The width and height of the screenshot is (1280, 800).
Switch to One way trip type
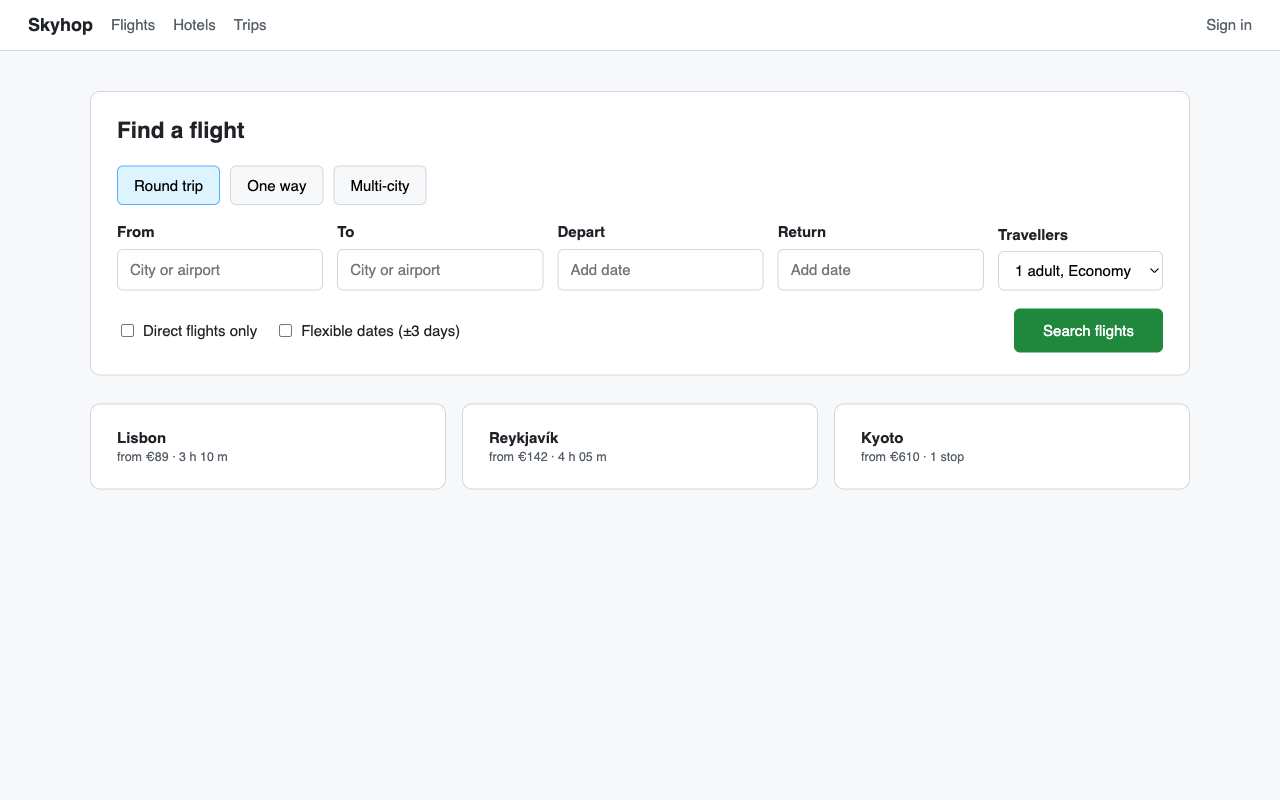[x=277, y=185]
